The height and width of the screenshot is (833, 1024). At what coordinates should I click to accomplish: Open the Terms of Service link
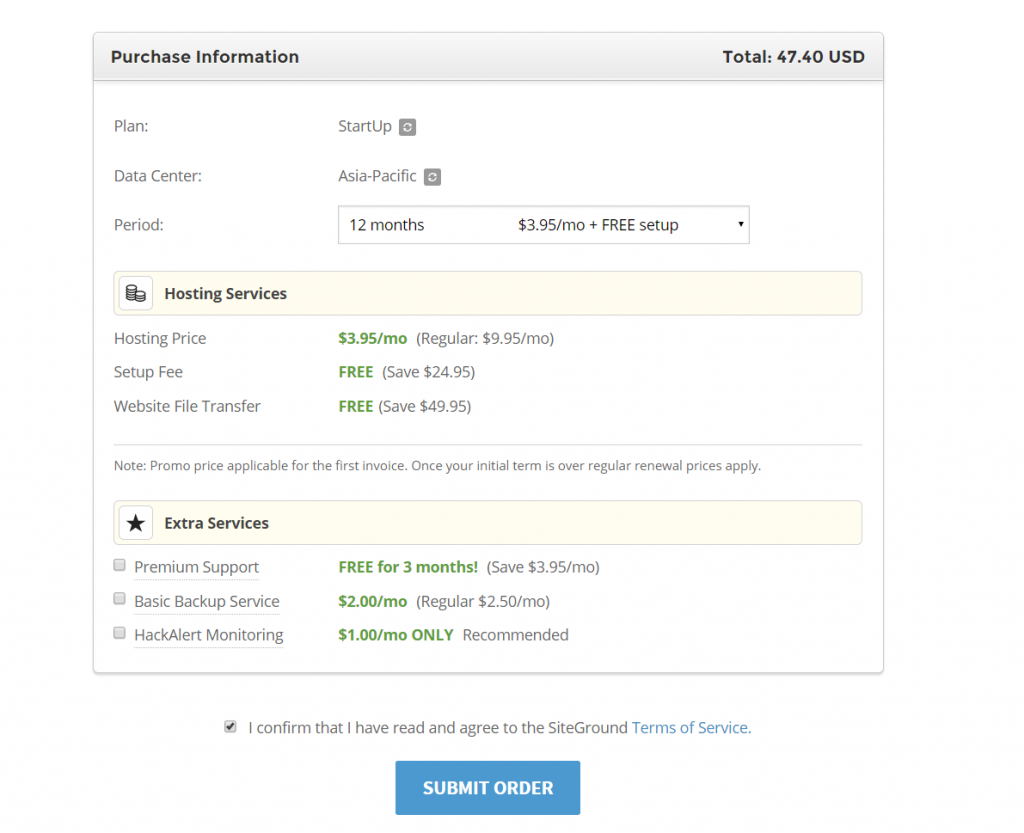[x=691, y=728]
